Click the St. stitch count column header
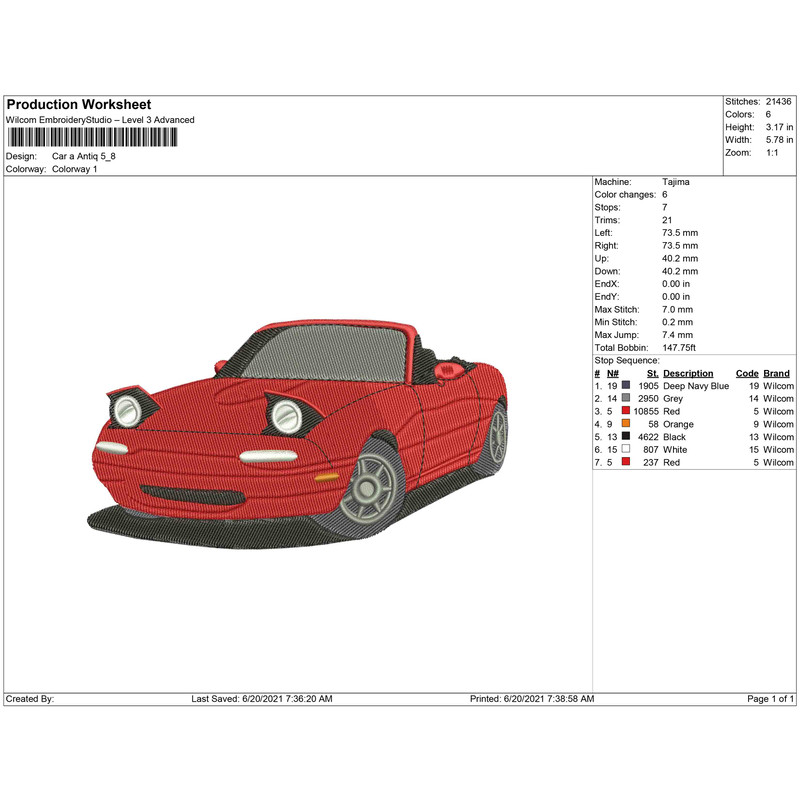This screenshot has width=800, height=800. pos(652,373)
